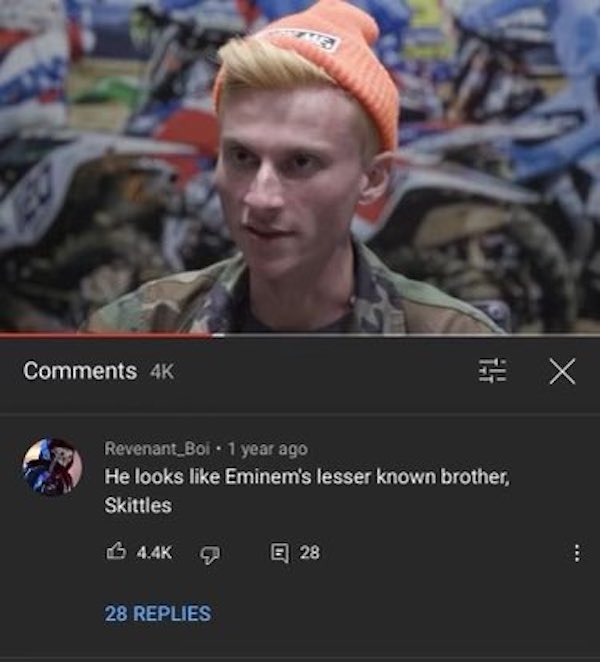Open the Revenant_Boi username link
This screenshot has width=600, height=662.
[x=157, y=448]
